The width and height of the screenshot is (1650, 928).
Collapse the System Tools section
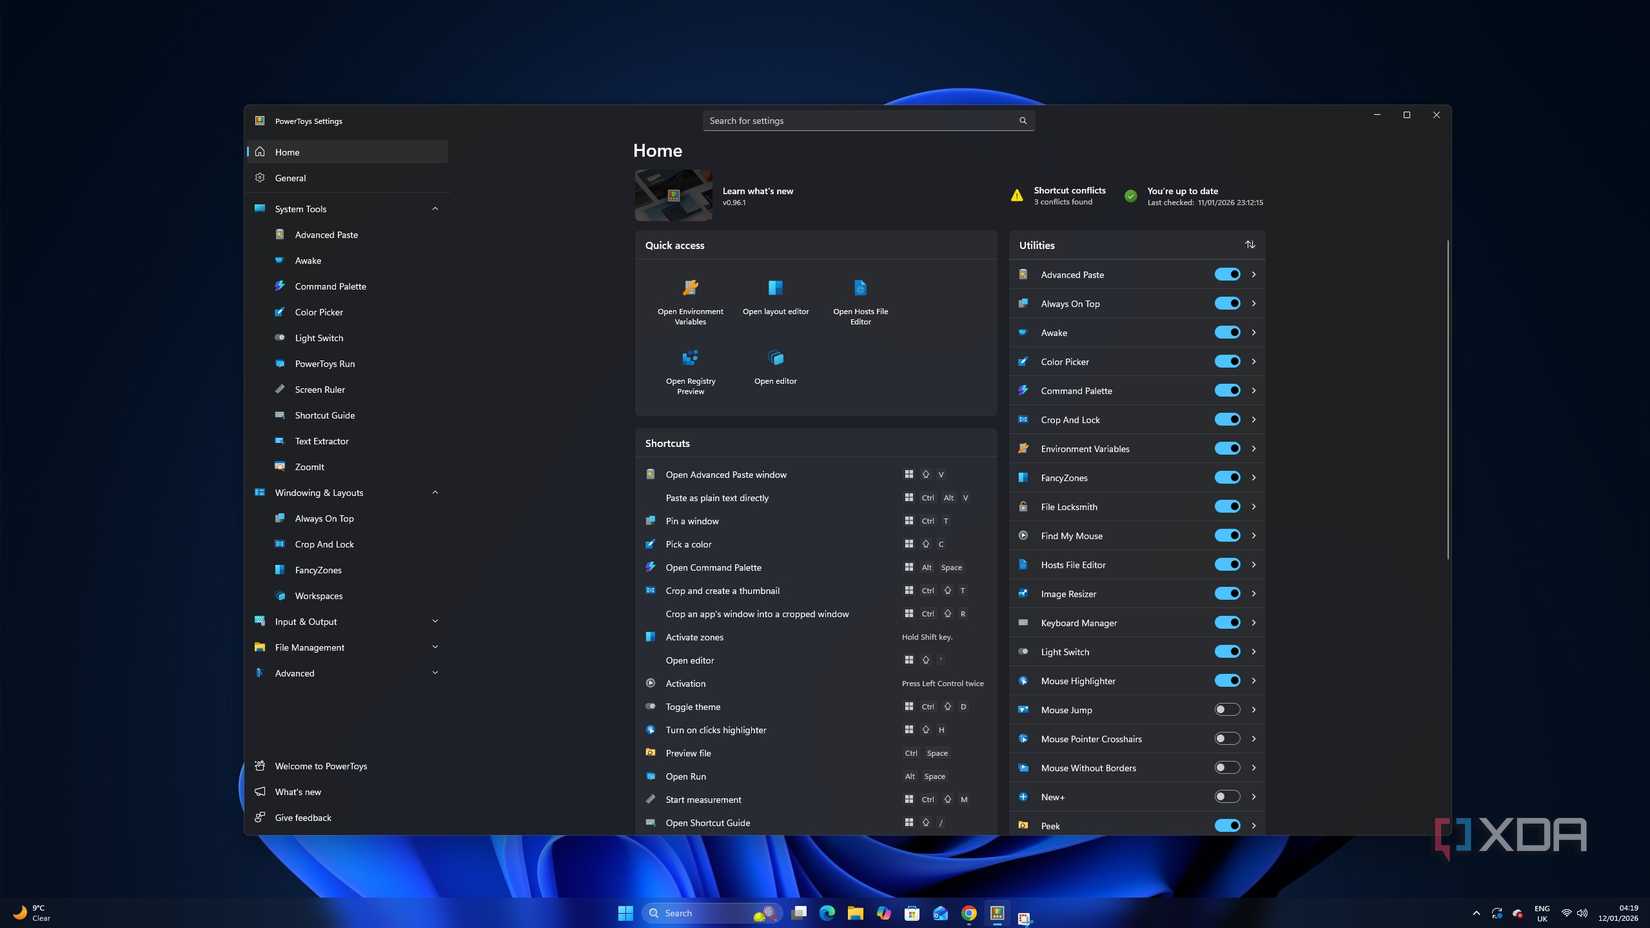pos(435,209)
